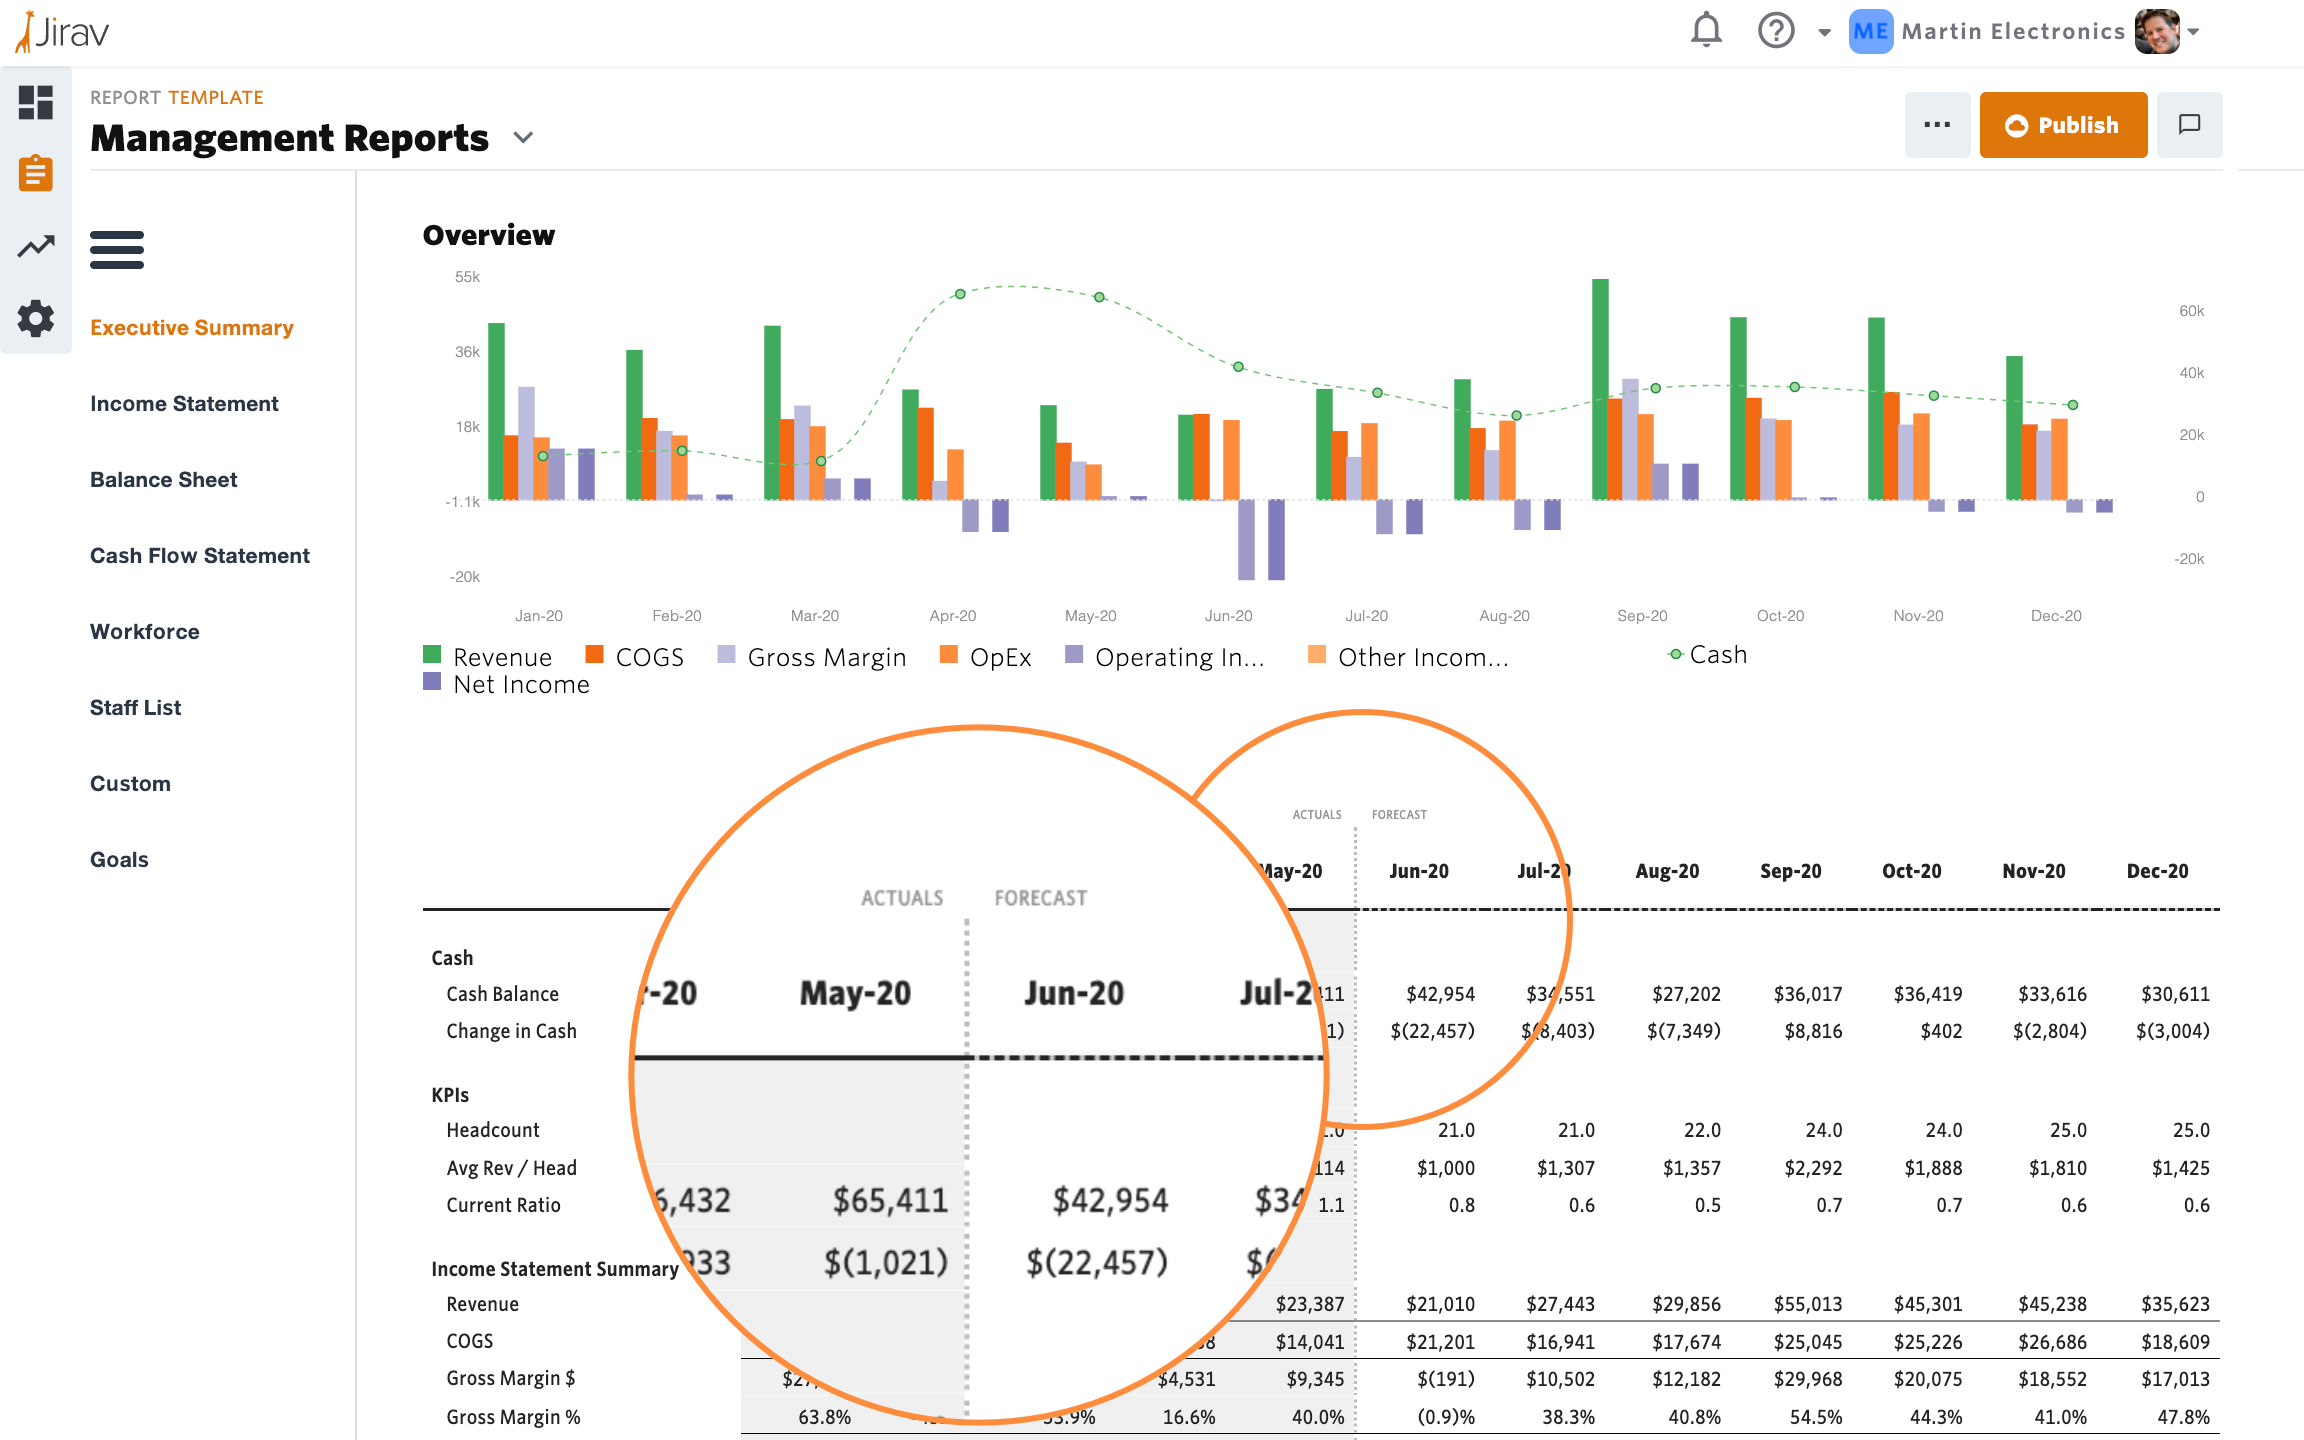Screen dimensions: 2304x1440
Task: Select the reports clipboard icon
Action: click(36, 173)
